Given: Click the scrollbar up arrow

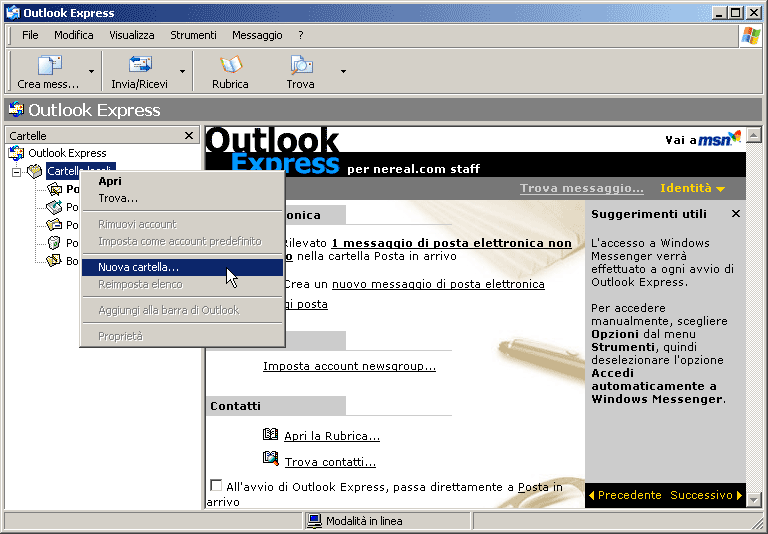Looking at the screenshot, I should [754, 134].
